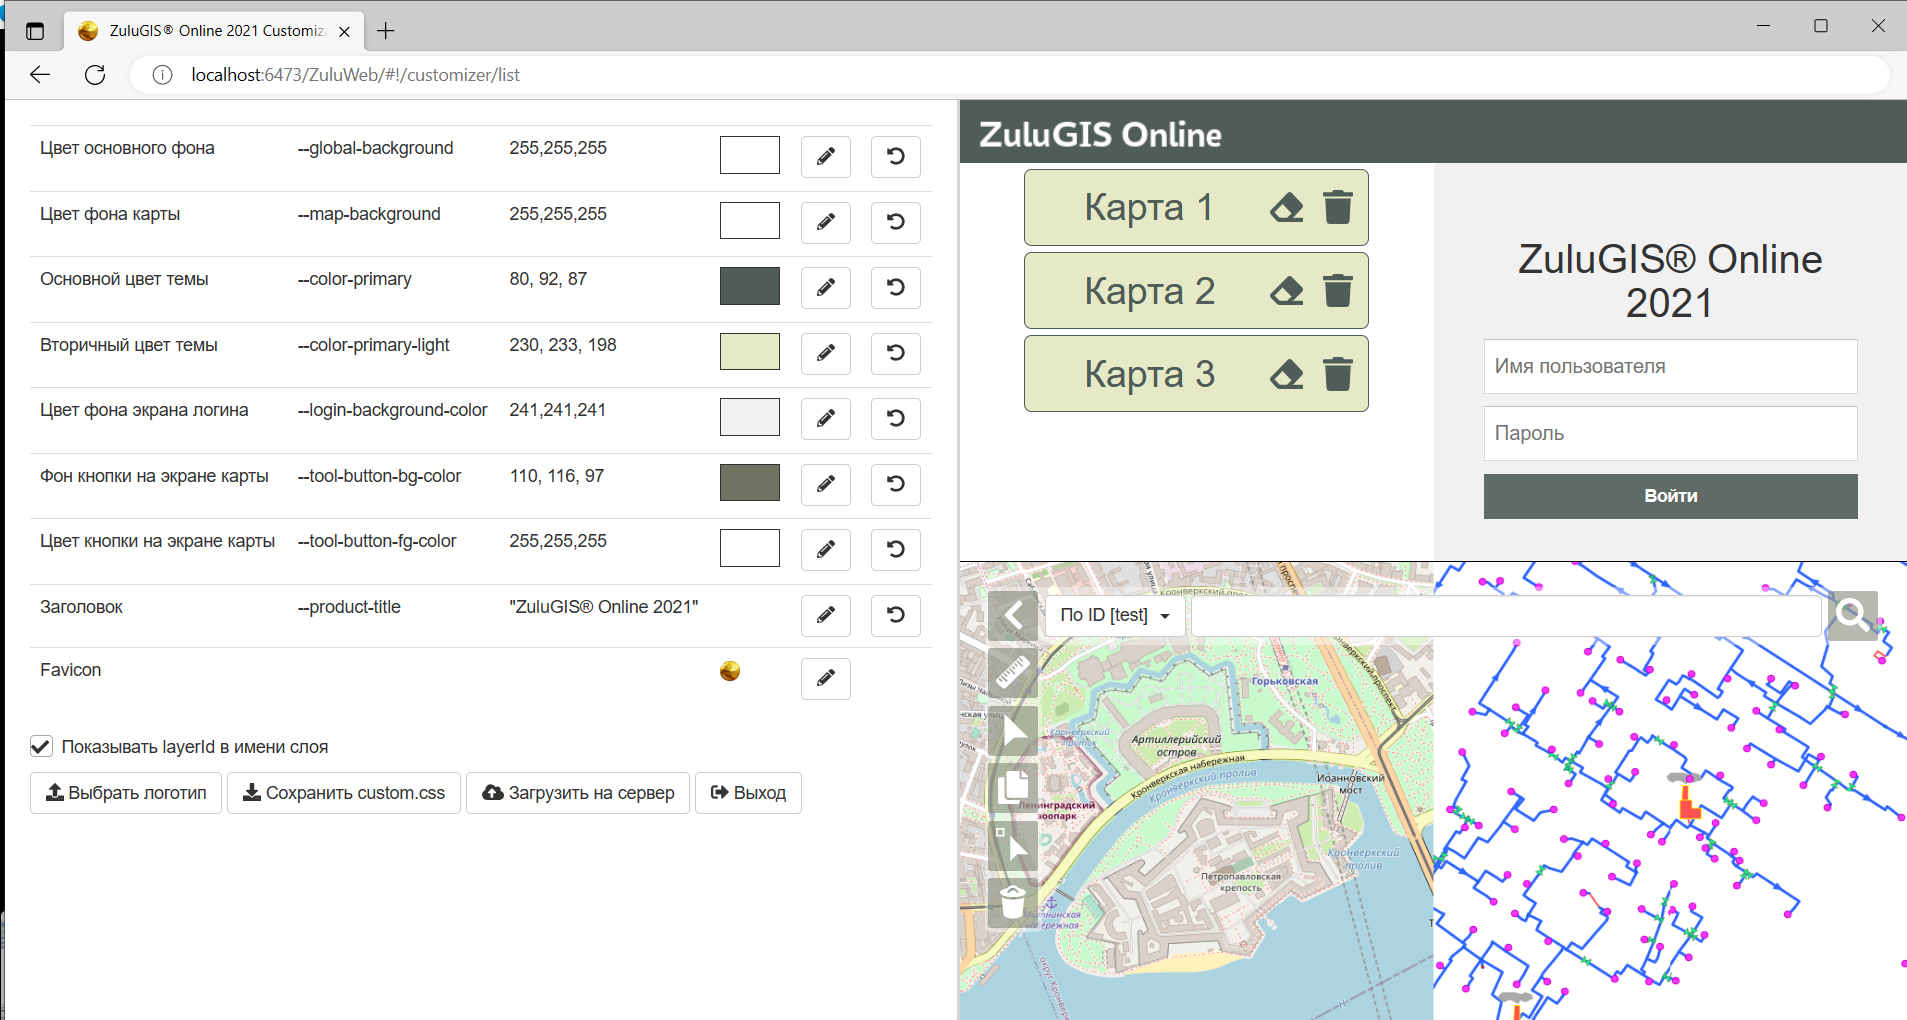Click the color-primary-light pale yellow swatch
The image size is (1907, 1020).
point(750,351)
